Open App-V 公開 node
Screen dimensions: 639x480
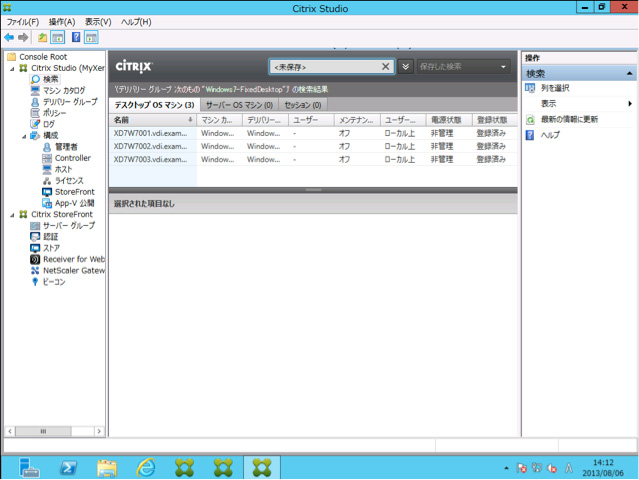[74, 203]
